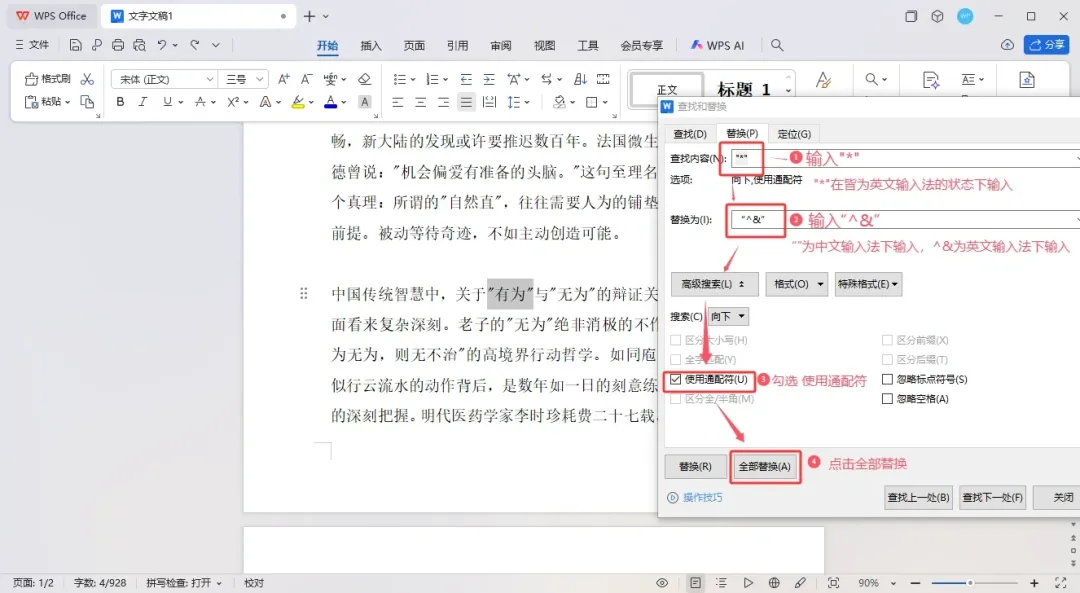Click 查找下一处(F) button
The height and width of the screenshot is (593, 1080).
(x=993, y=497)
